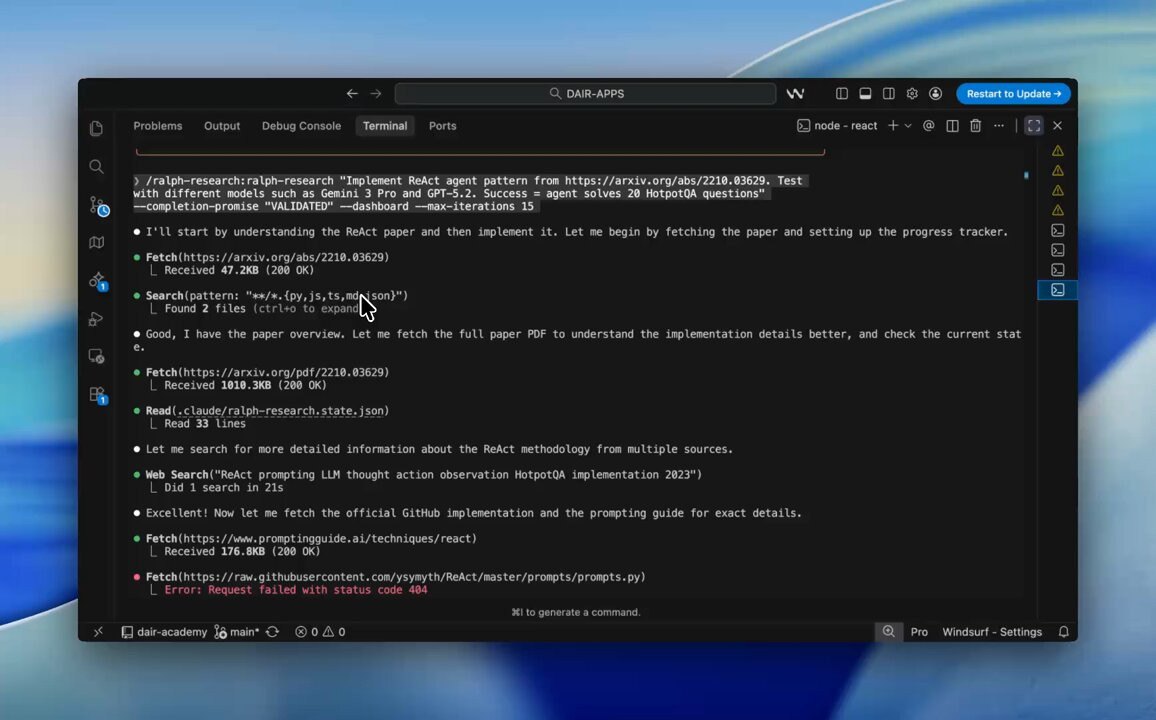1156x720 pixels.
Task: Click the 'Received 47.2KB (200 OK)' line
Action: click(x=239, y=270)
